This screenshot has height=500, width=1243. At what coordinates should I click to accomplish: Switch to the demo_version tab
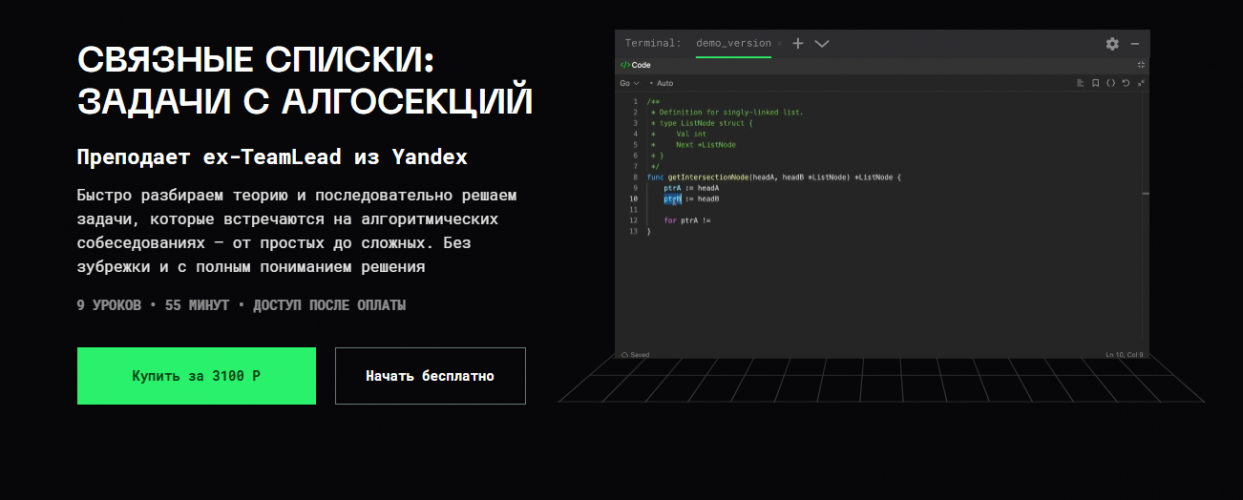(734, 44)
